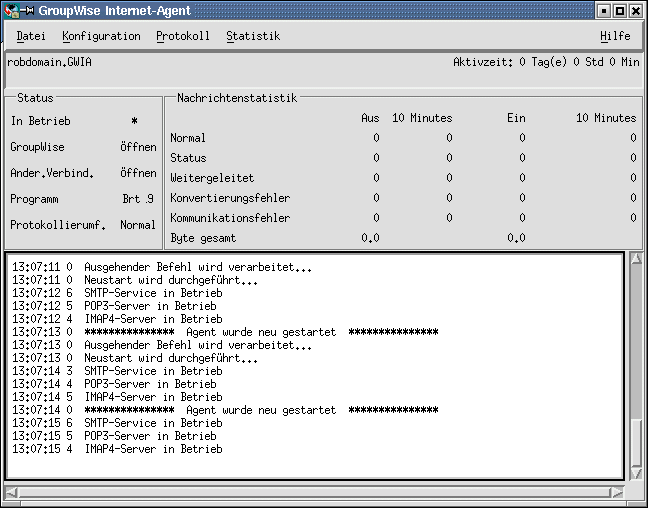Open the Konfiguration menu
Image resolution: width=648 pixels, height=508 pixels.
(101, 36)
